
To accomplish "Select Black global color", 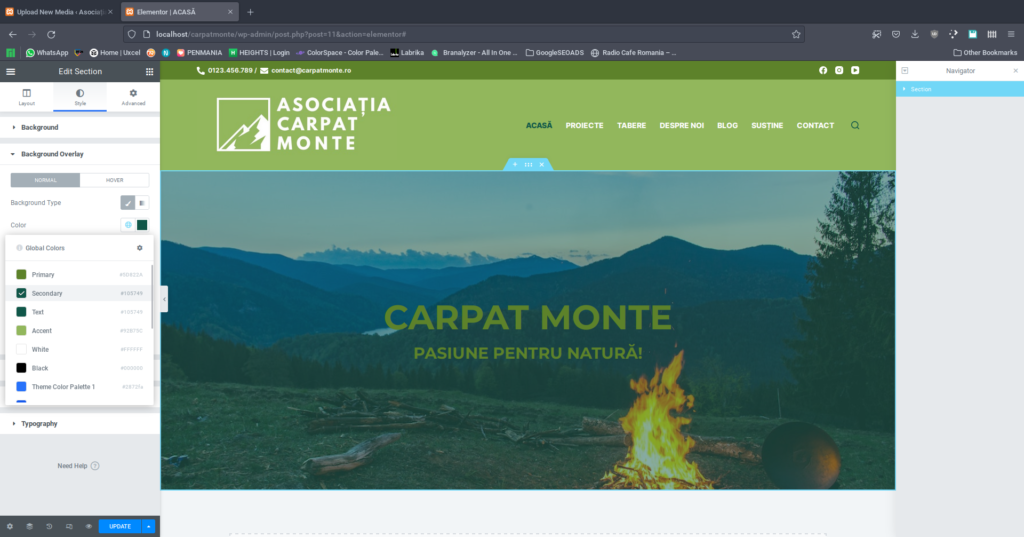I will 79,368.
